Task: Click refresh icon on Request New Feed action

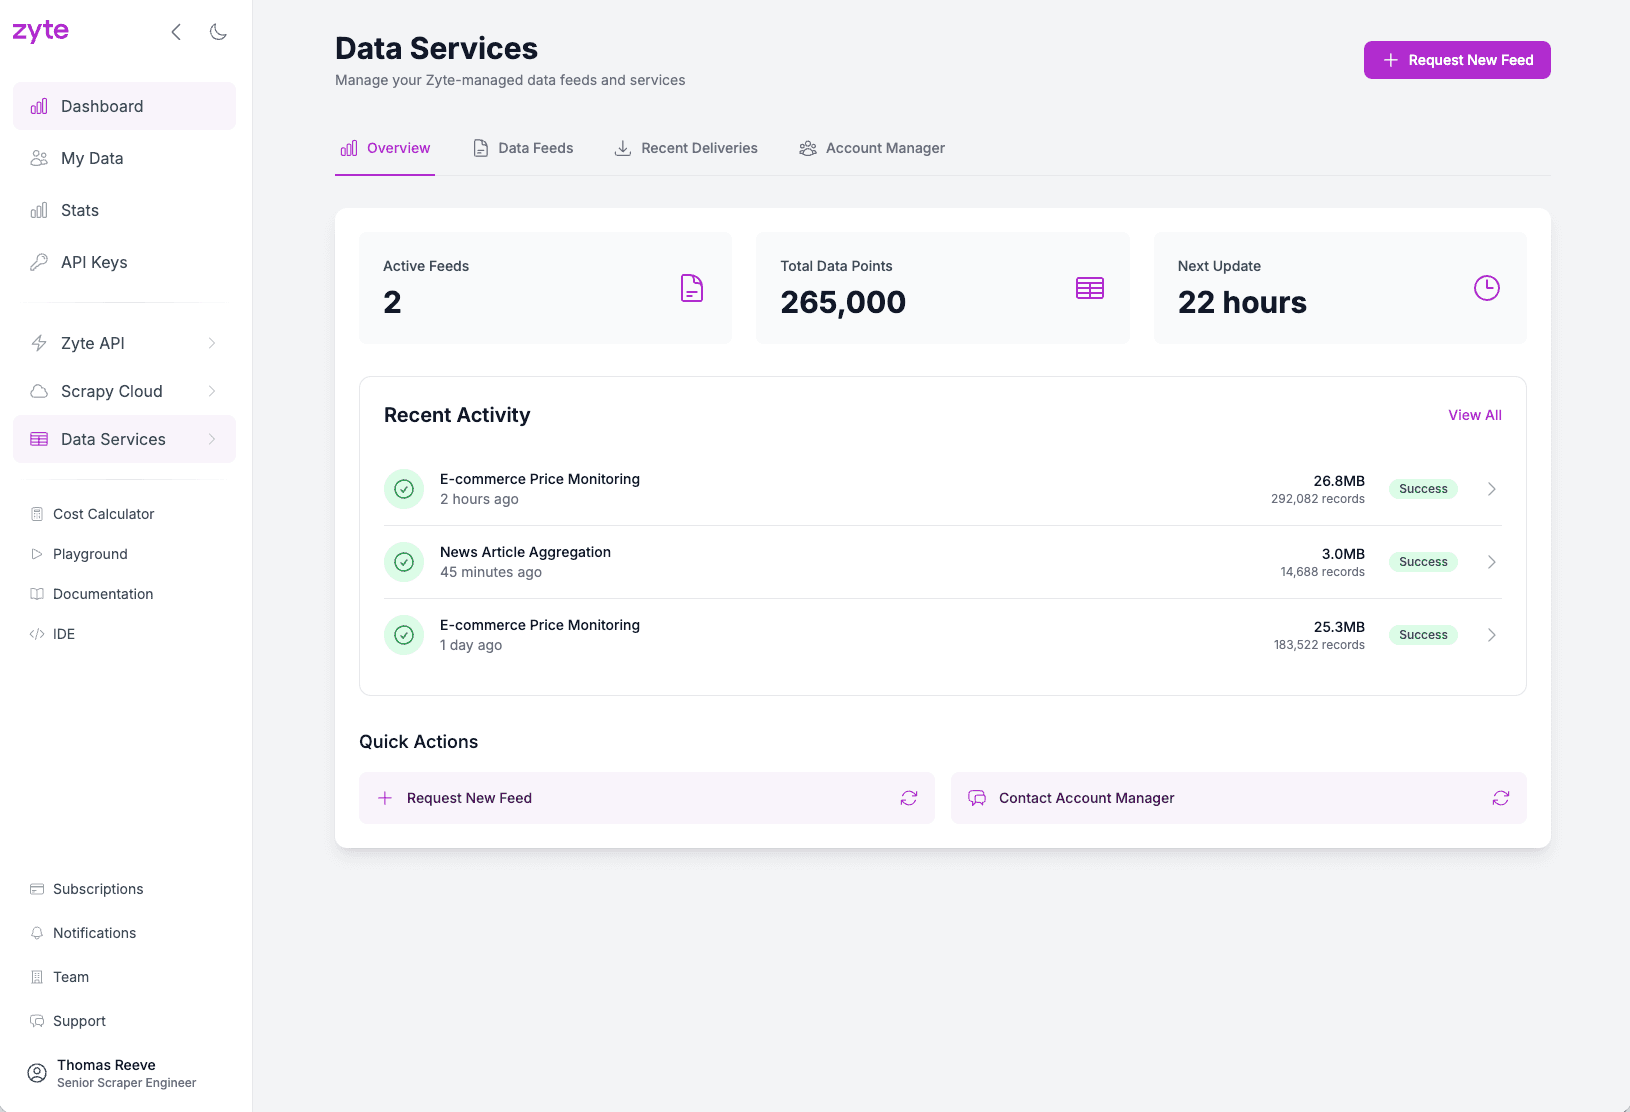Action: tap(909, 798)
